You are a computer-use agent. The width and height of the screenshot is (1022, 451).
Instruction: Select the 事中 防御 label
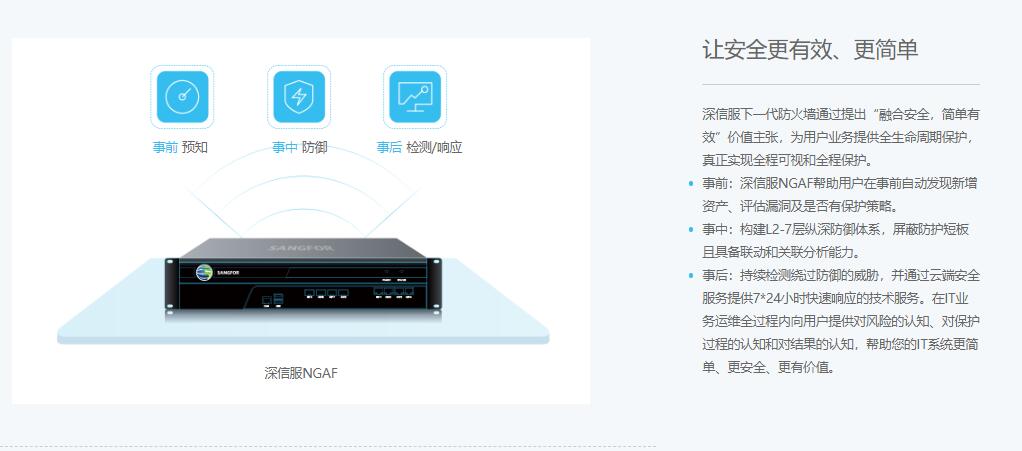pyautogui.click(x=300, y=147)
